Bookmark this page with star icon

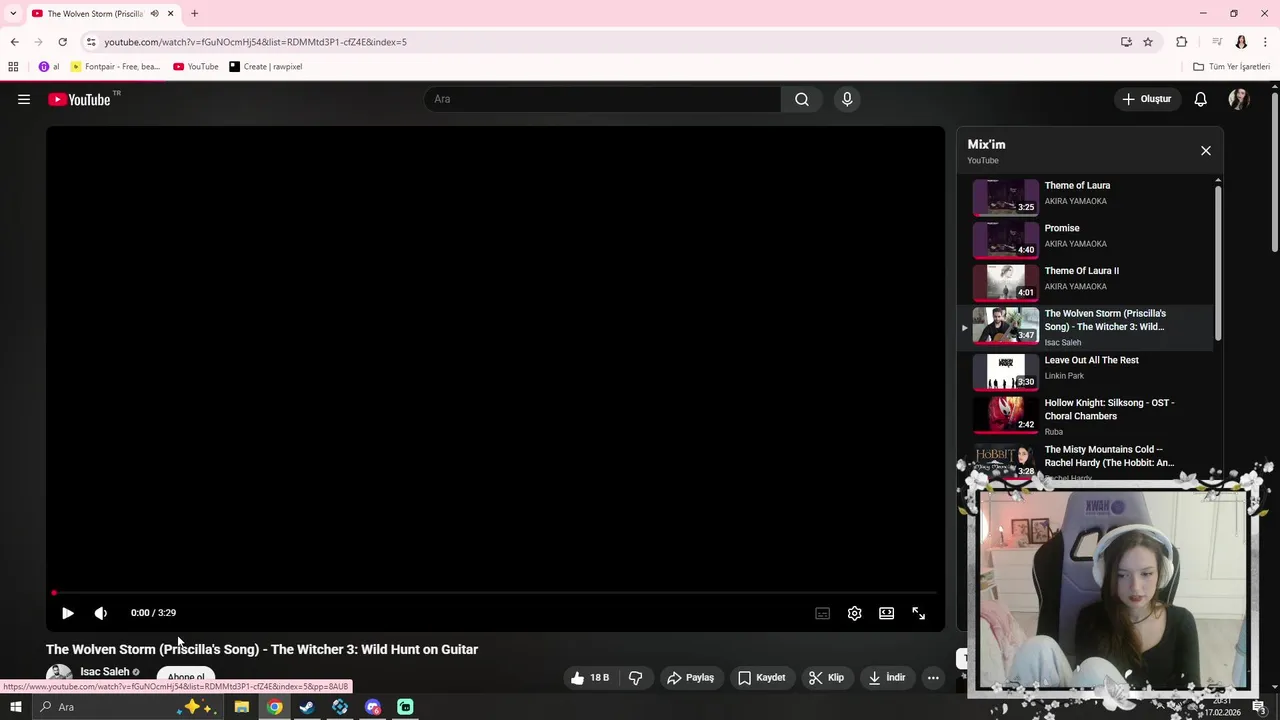tap(1148, 42)
